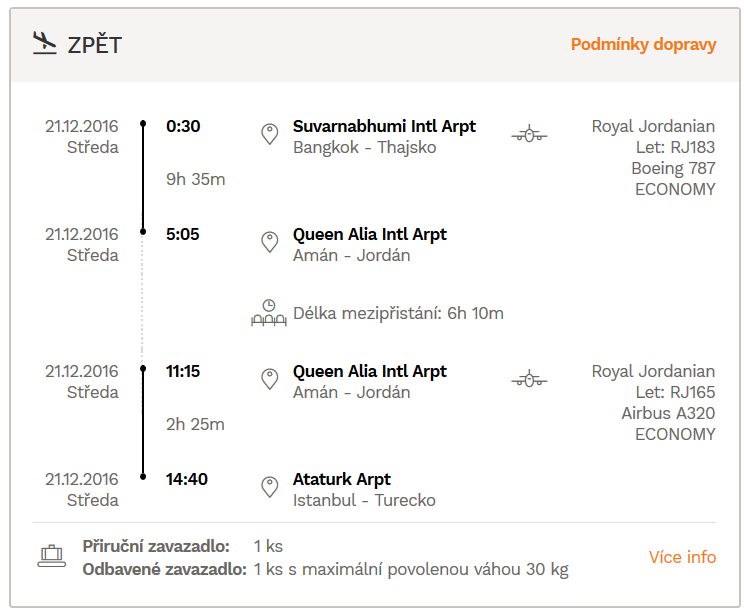Click the airplane icon for flight RJ183

point(529,134)
